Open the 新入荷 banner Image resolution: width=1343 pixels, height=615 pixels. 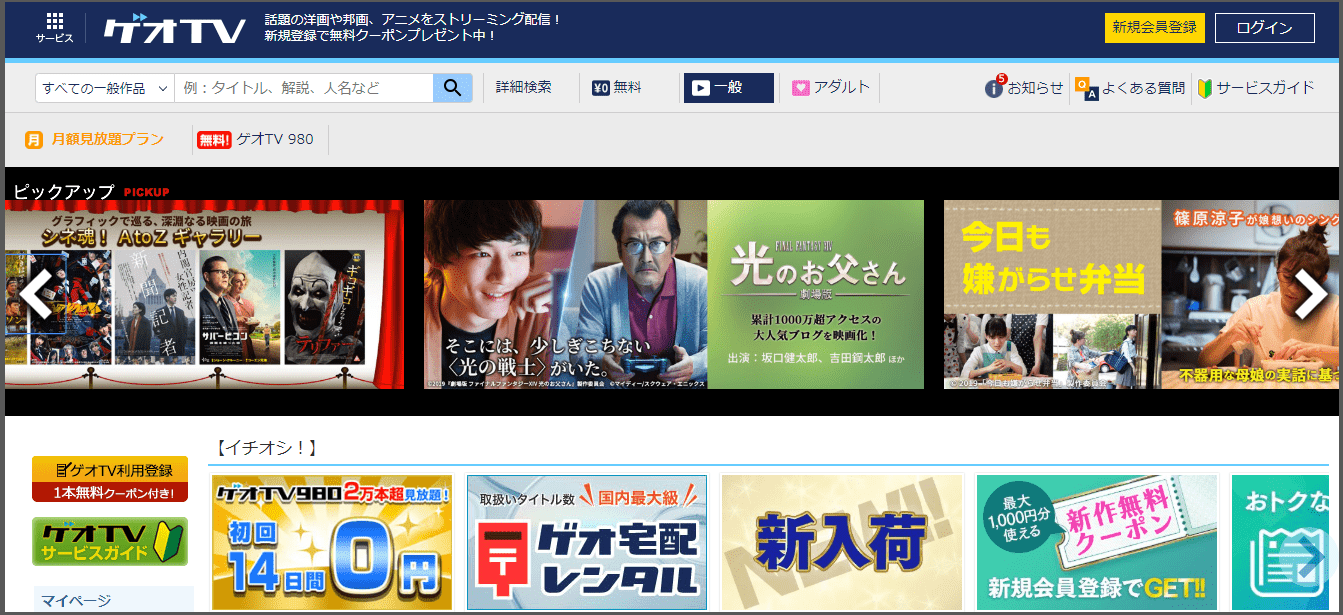click(842, 542)
